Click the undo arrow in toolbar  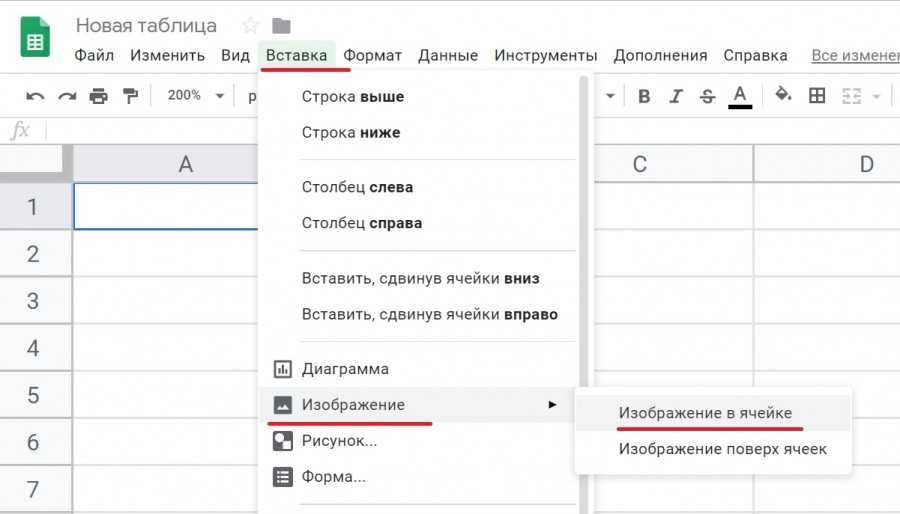36,96
